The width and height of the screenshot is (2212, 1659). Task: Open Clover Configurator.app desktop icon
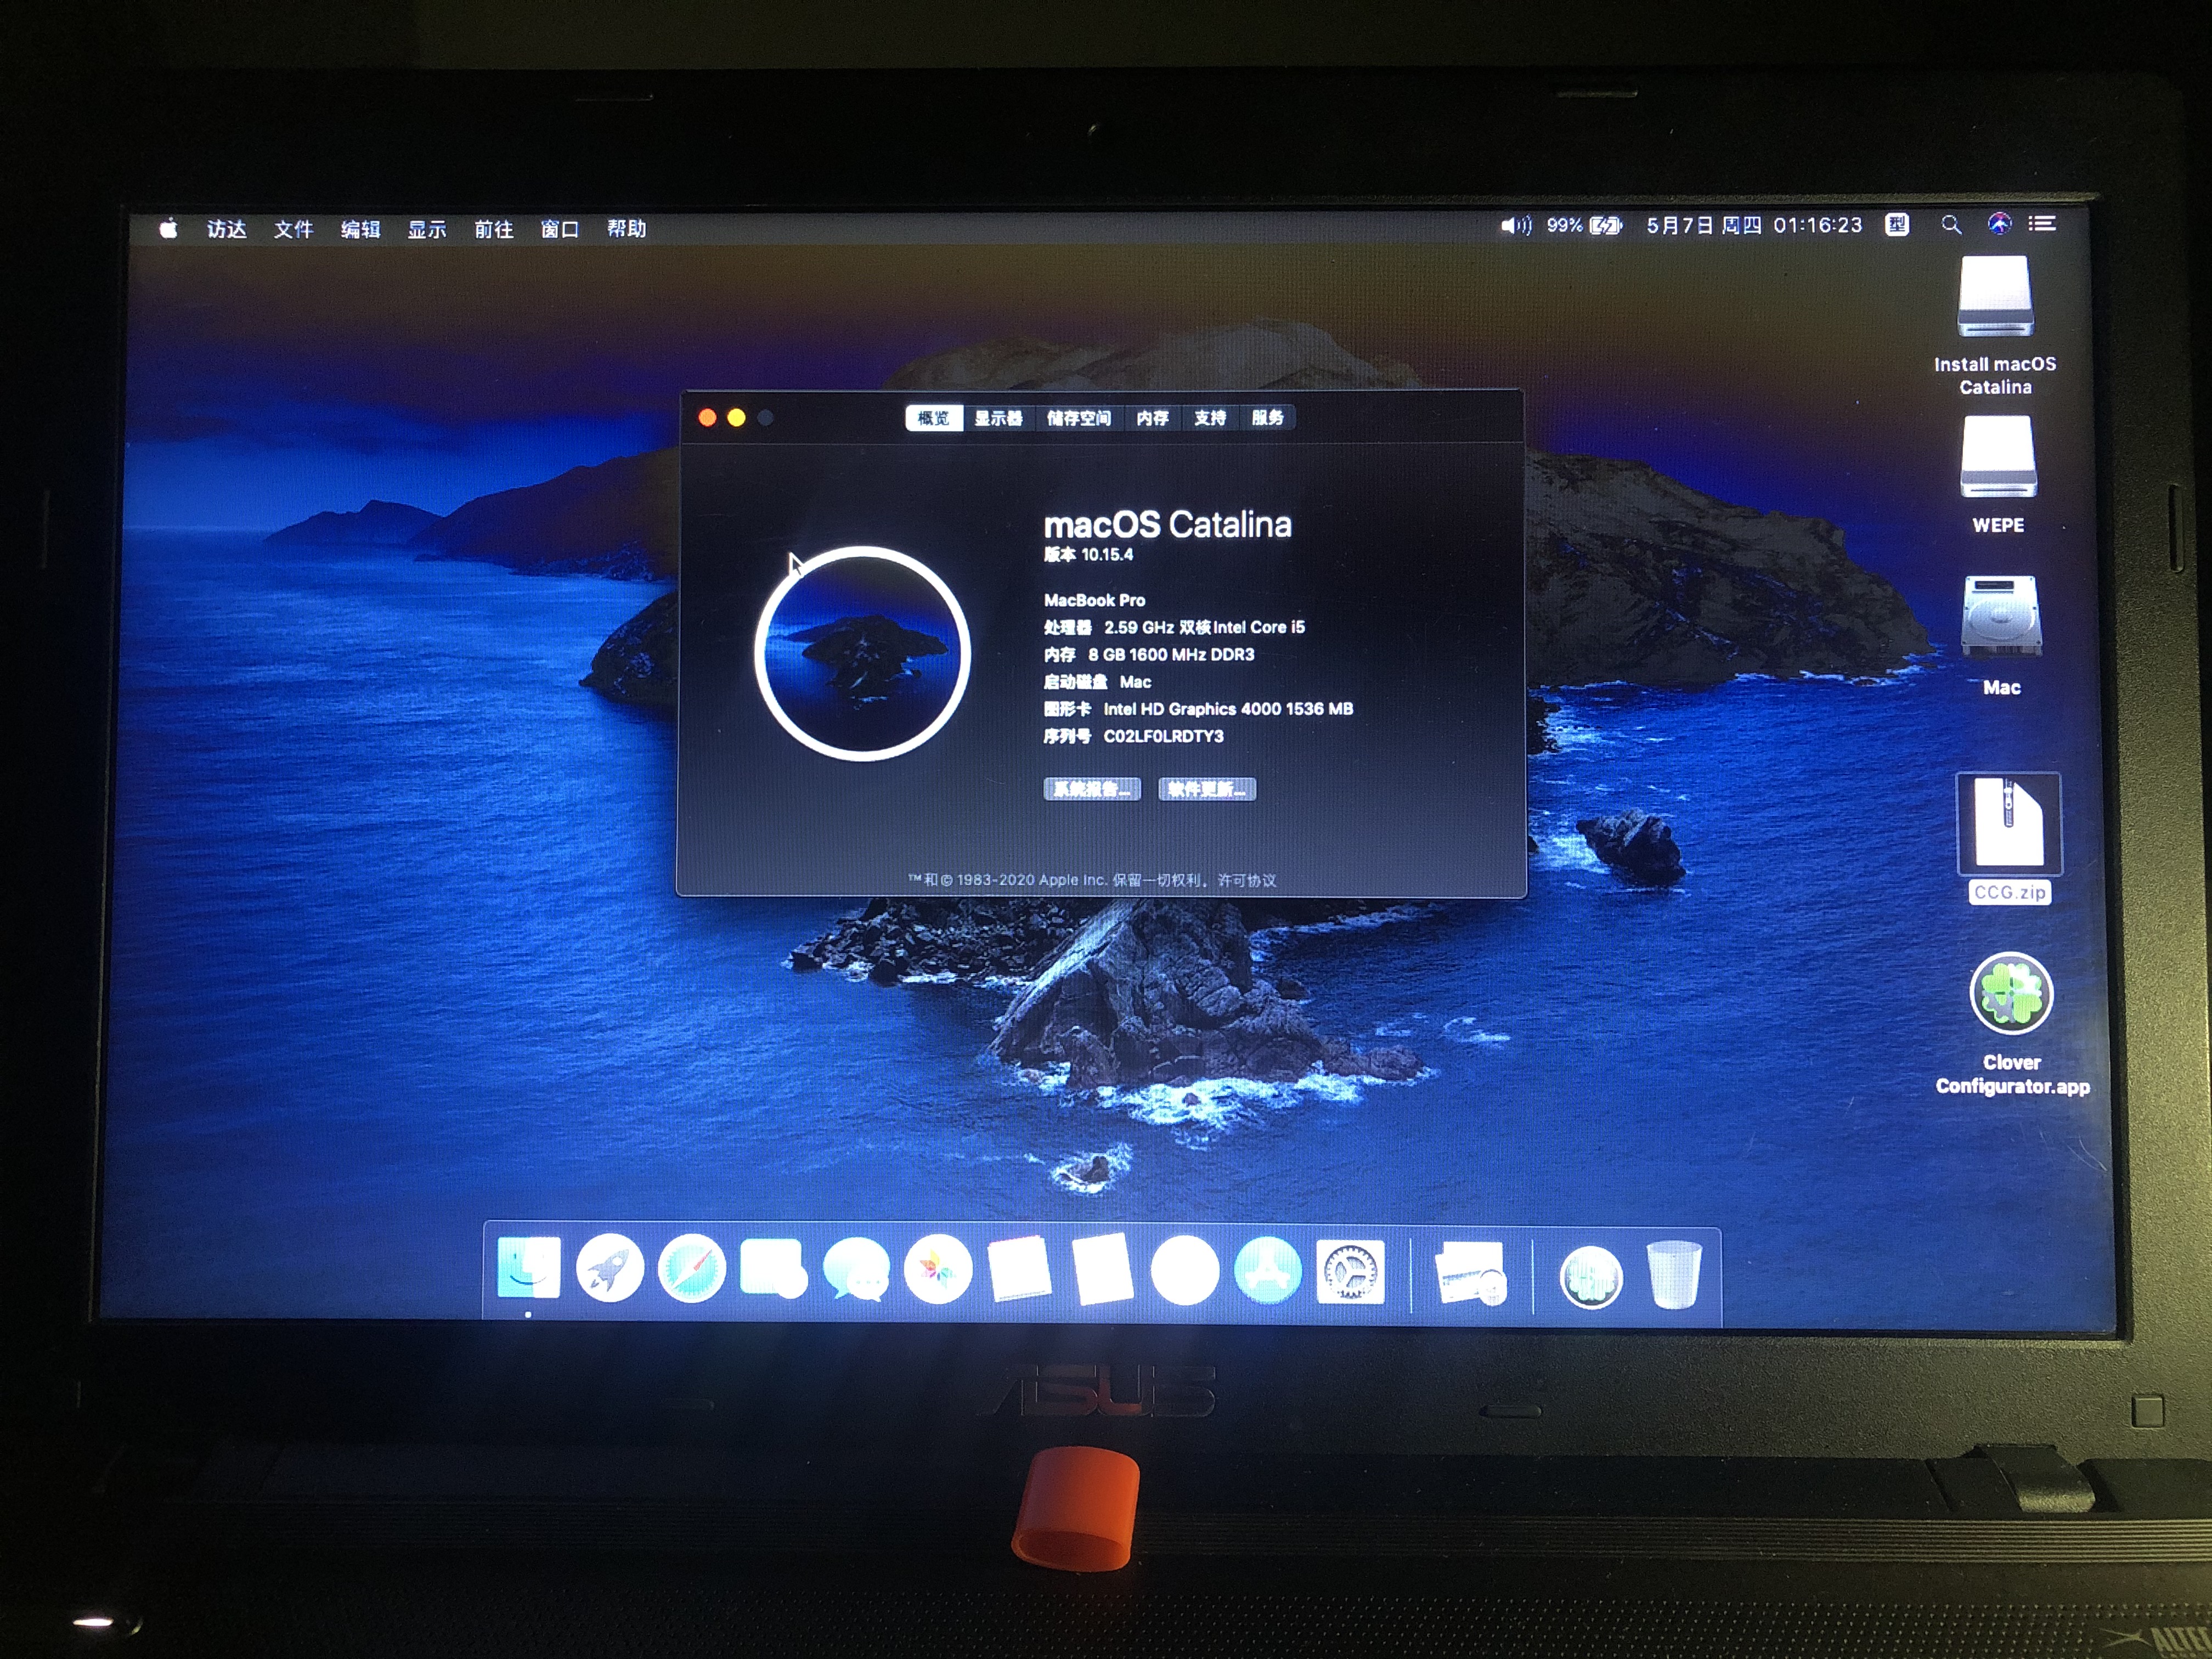point(2011,995)
